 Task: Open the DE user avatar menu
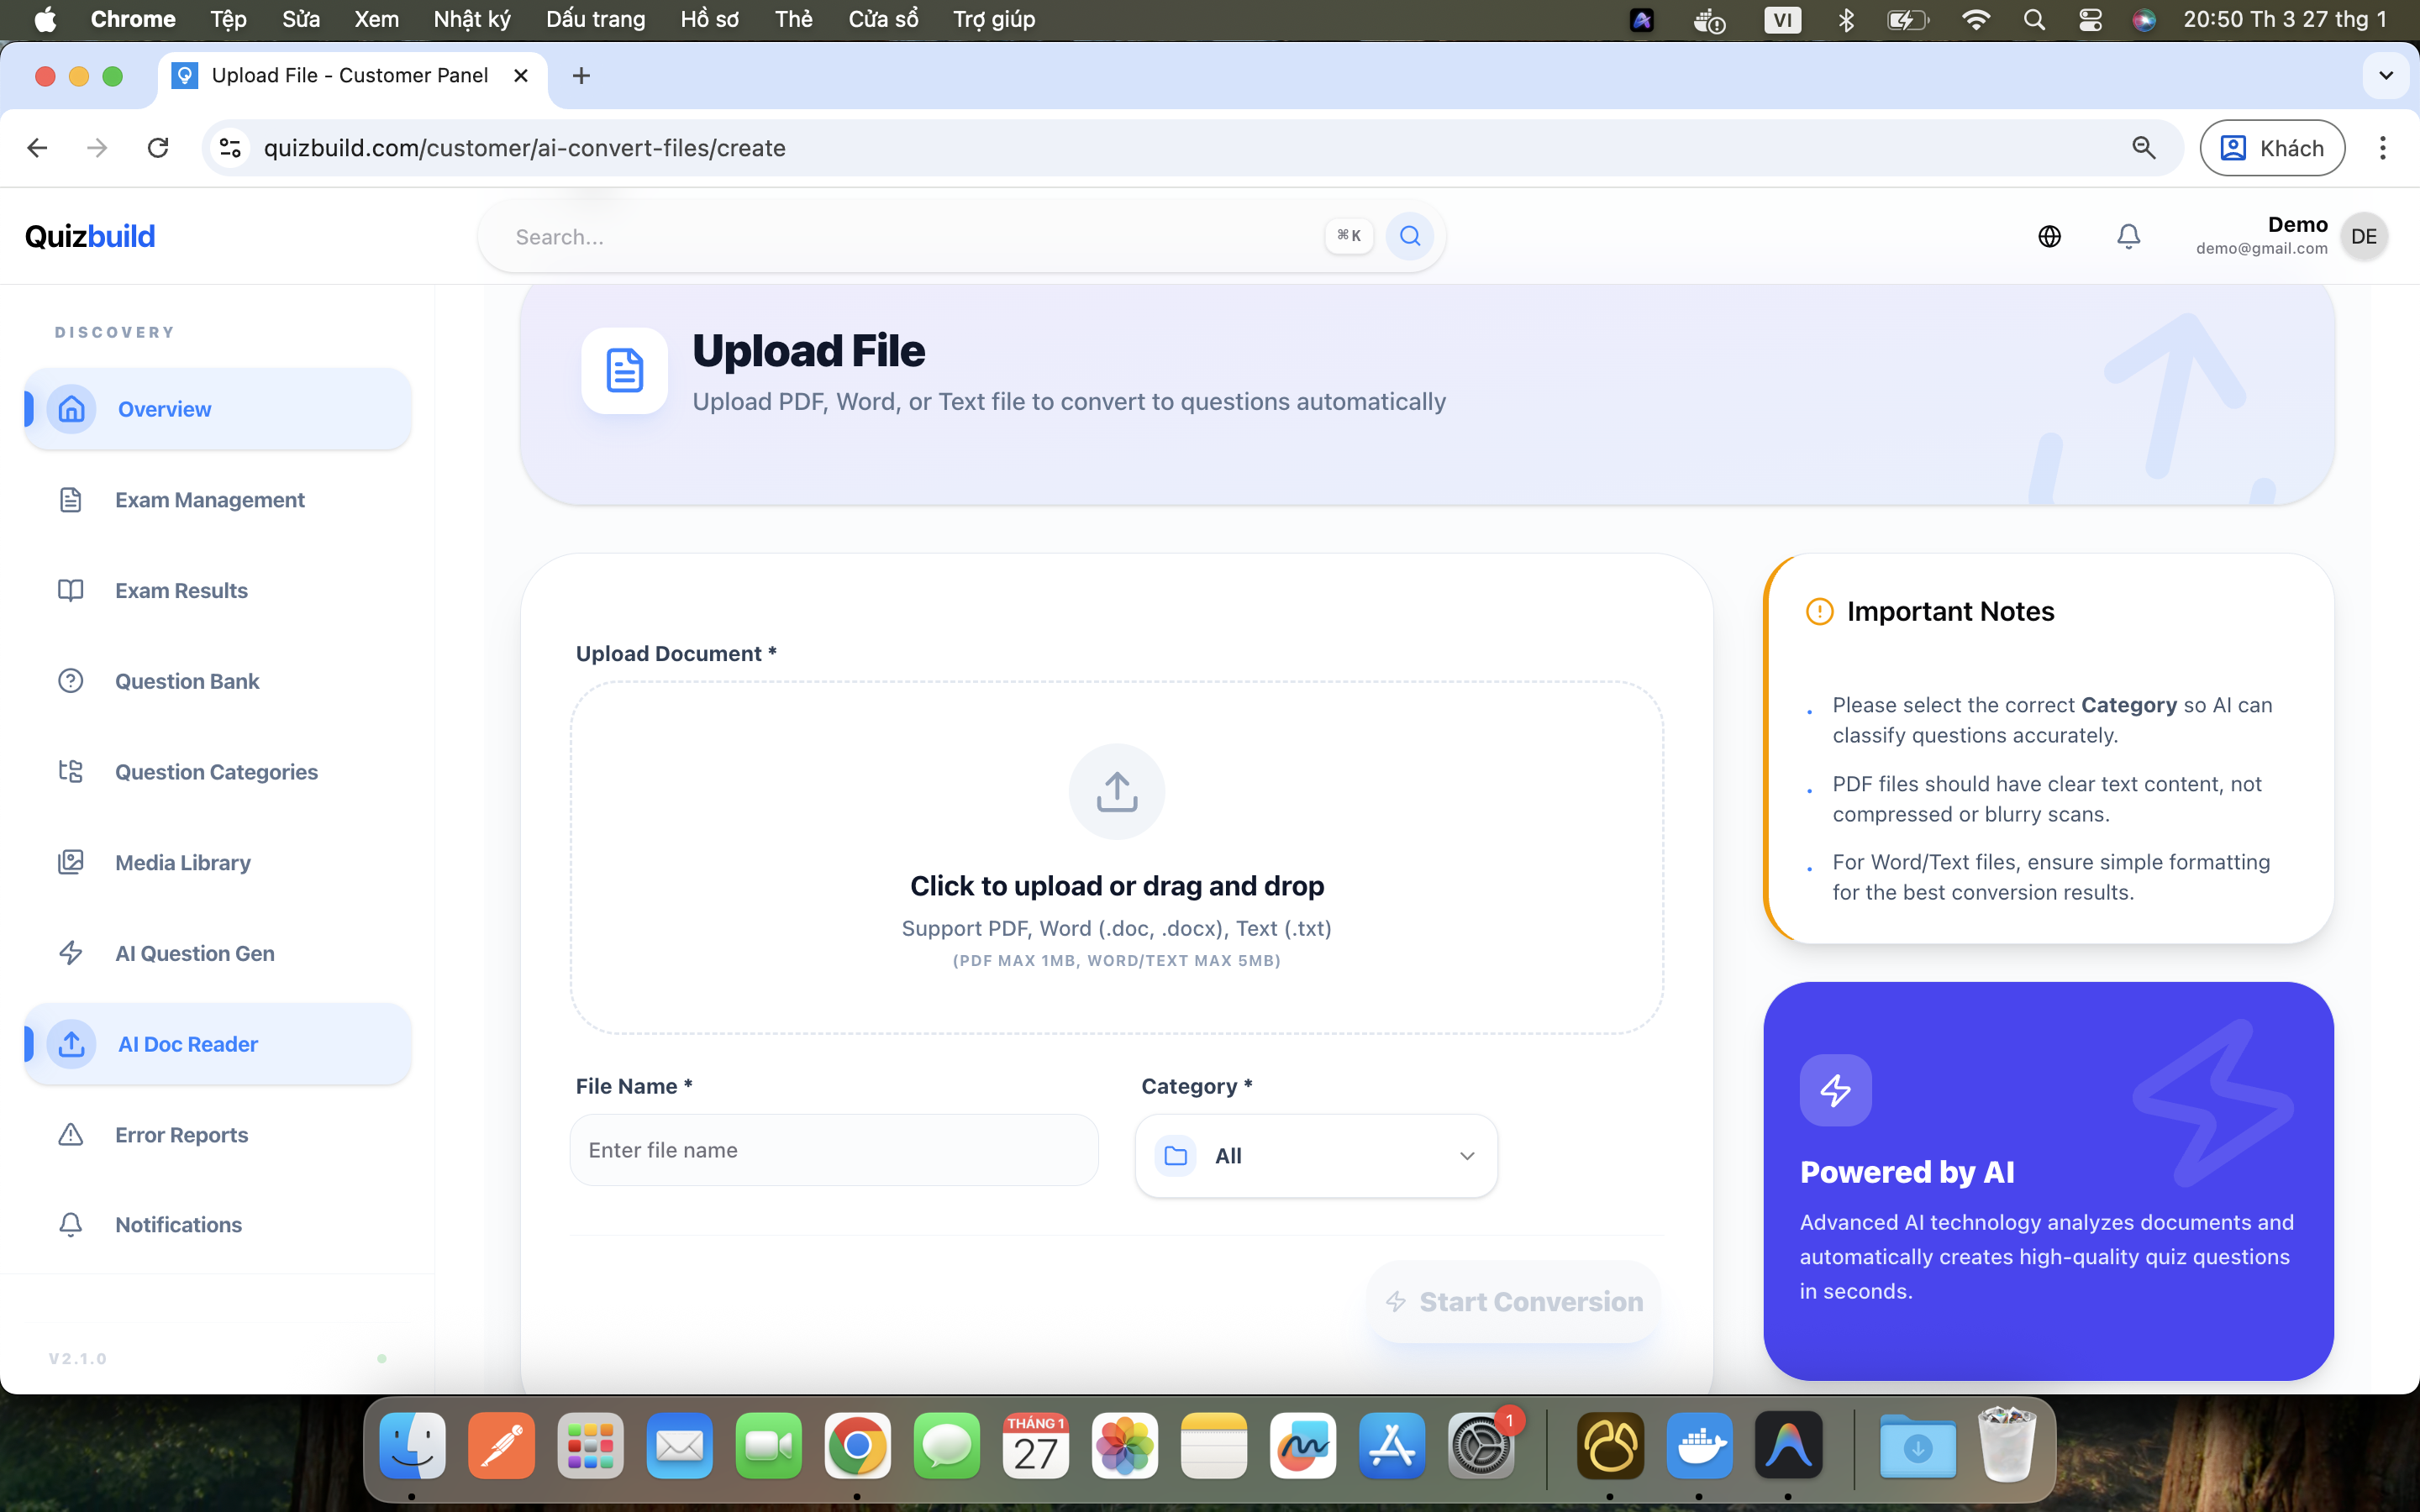(2364, 236)
